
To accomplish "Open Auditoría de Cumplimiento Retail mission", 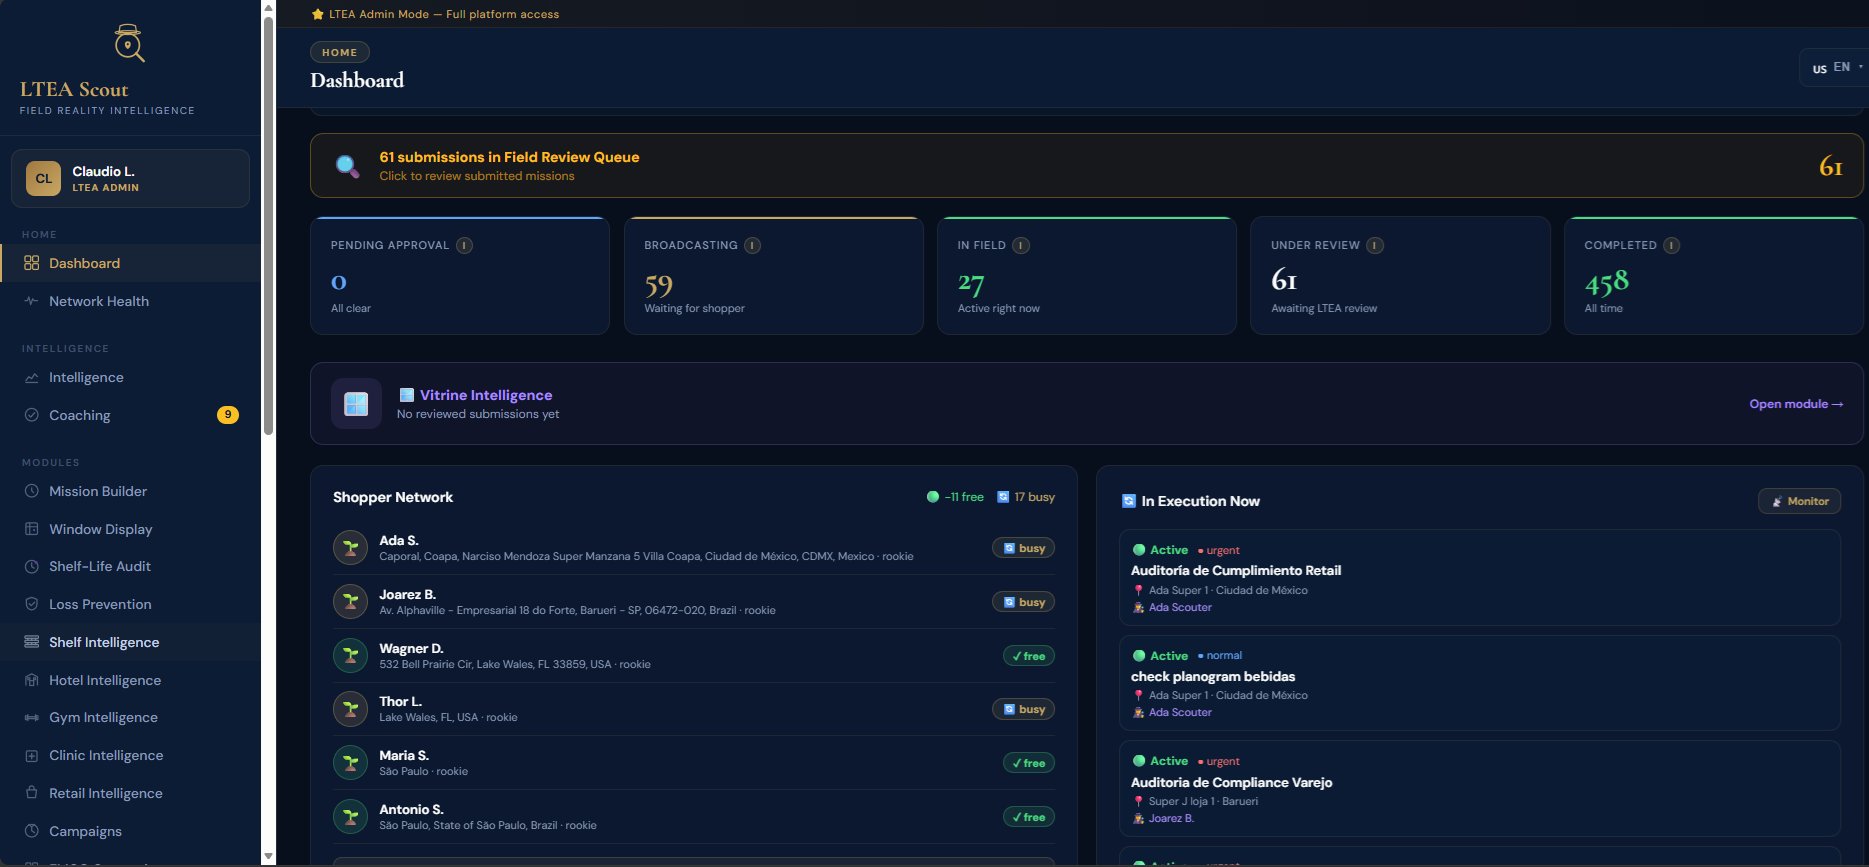I will pos(1480,578).
